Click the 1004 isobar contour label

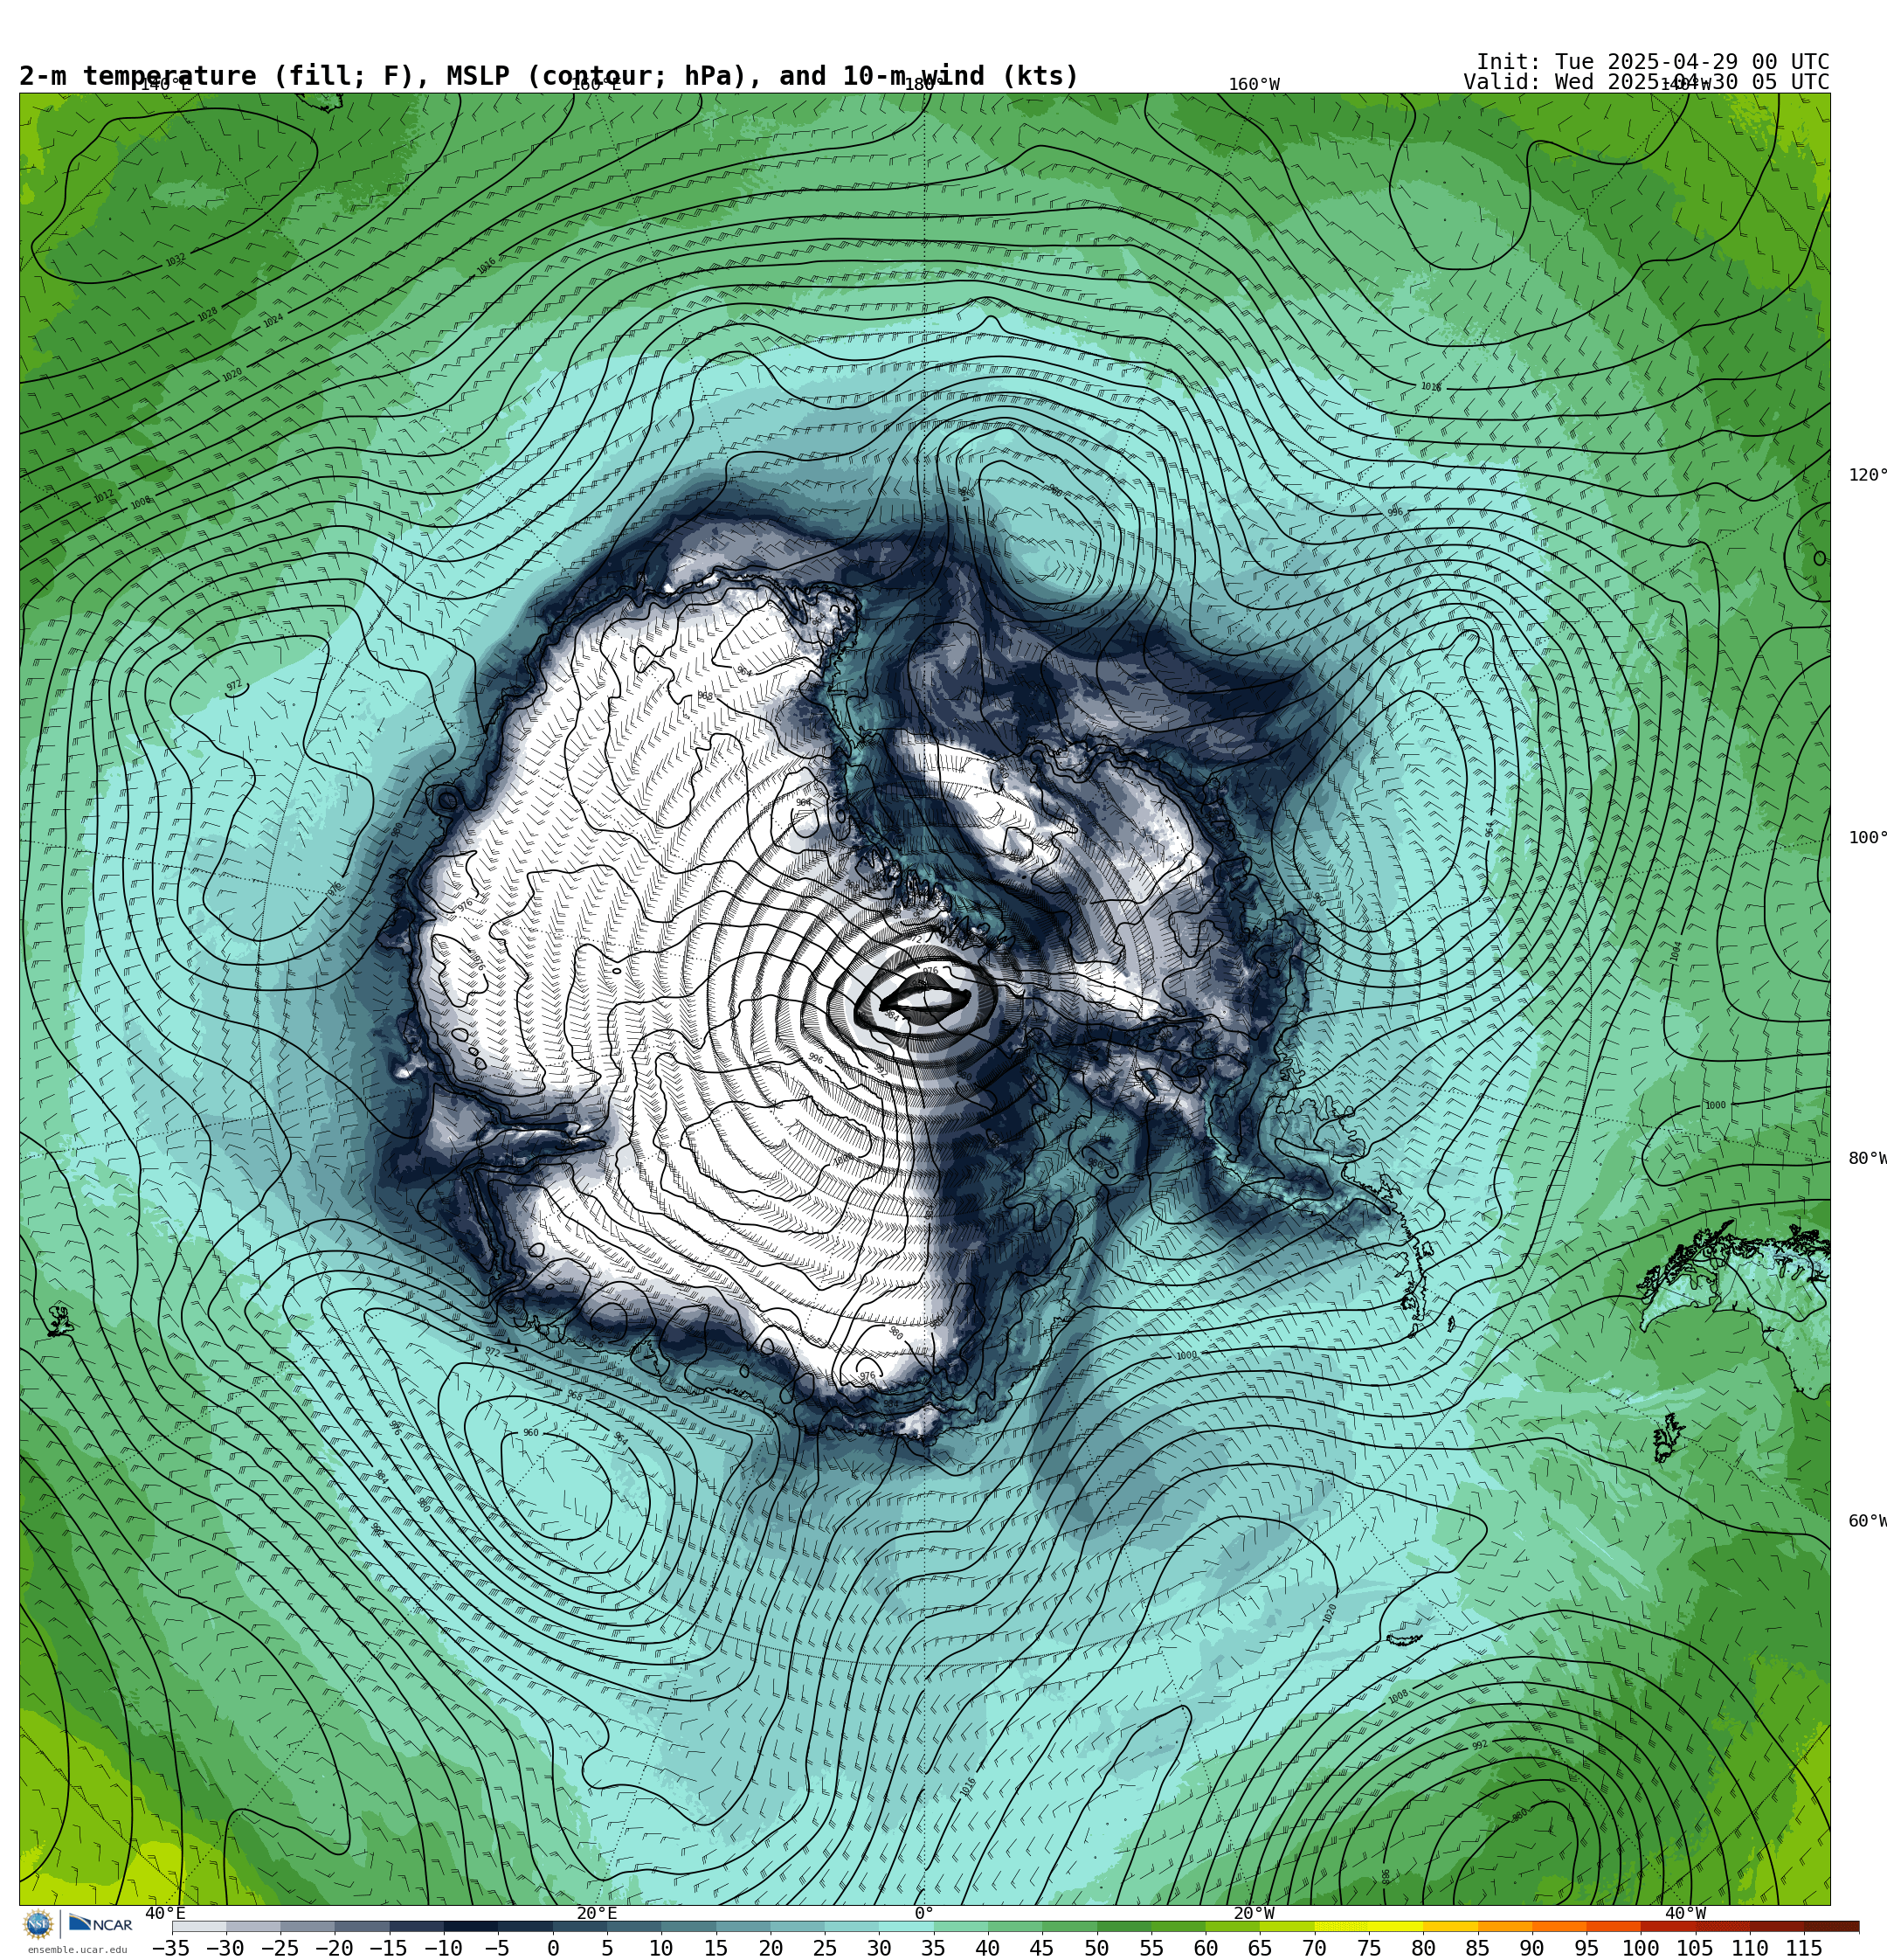1676,951
